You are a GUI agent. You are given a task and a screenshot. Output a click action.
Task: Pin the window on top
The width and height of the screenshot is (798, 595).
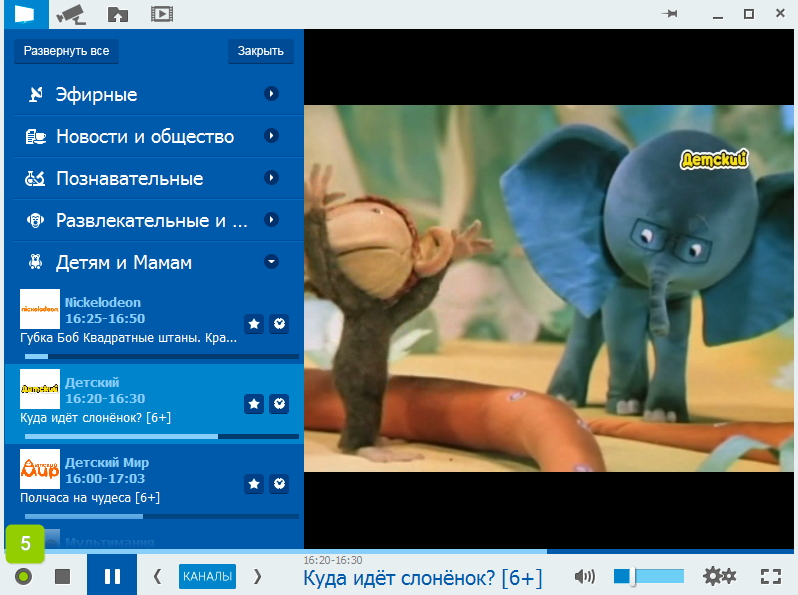pos(670,14)
